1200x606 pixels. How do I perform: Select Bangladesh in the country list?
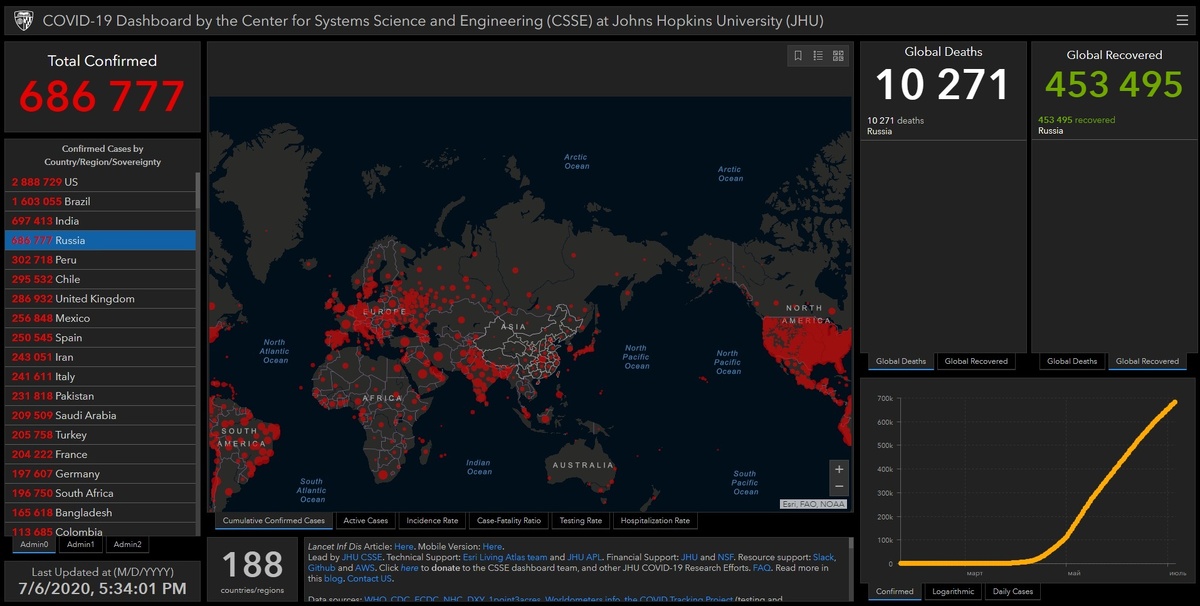point(100,513)
